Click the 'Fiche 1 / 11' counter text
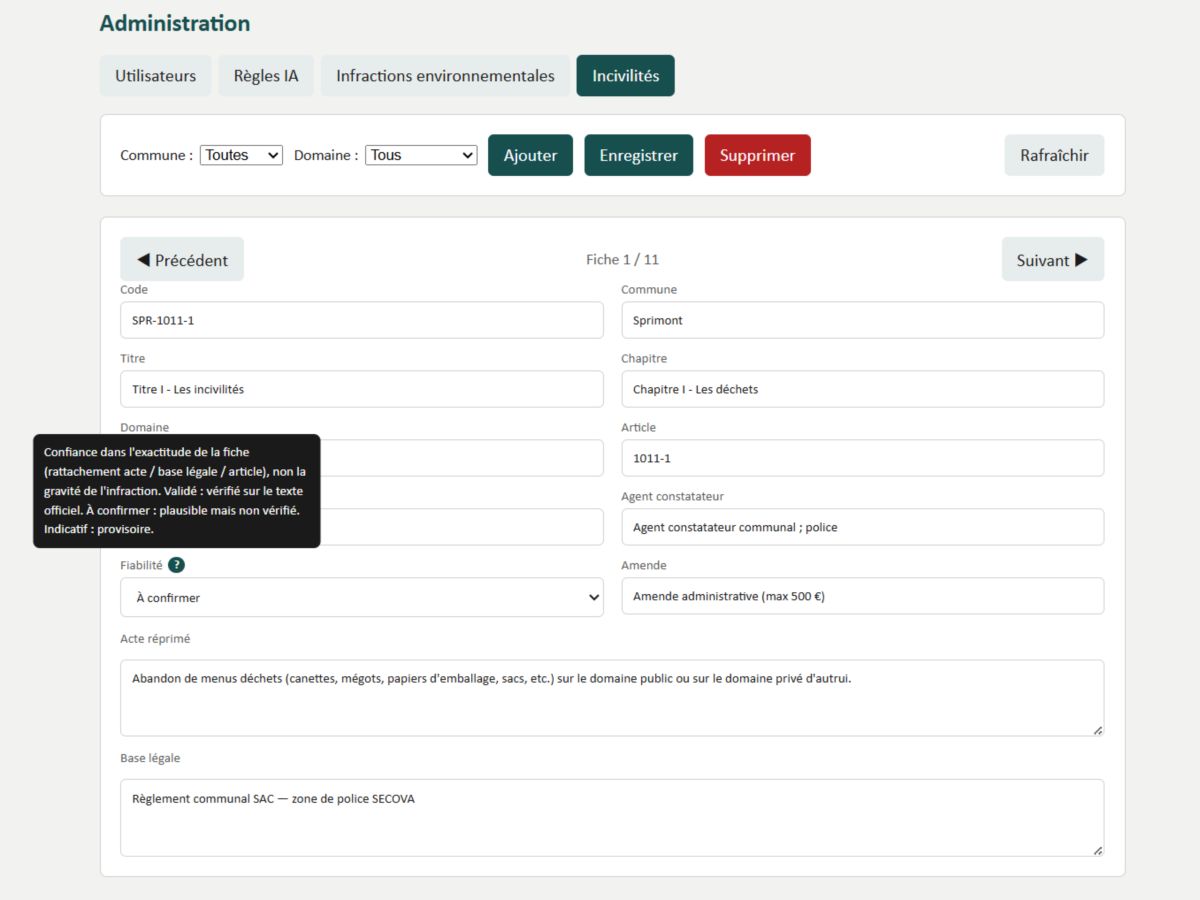1200x900 pixels. pyautogui.click(x=622, y=259)
